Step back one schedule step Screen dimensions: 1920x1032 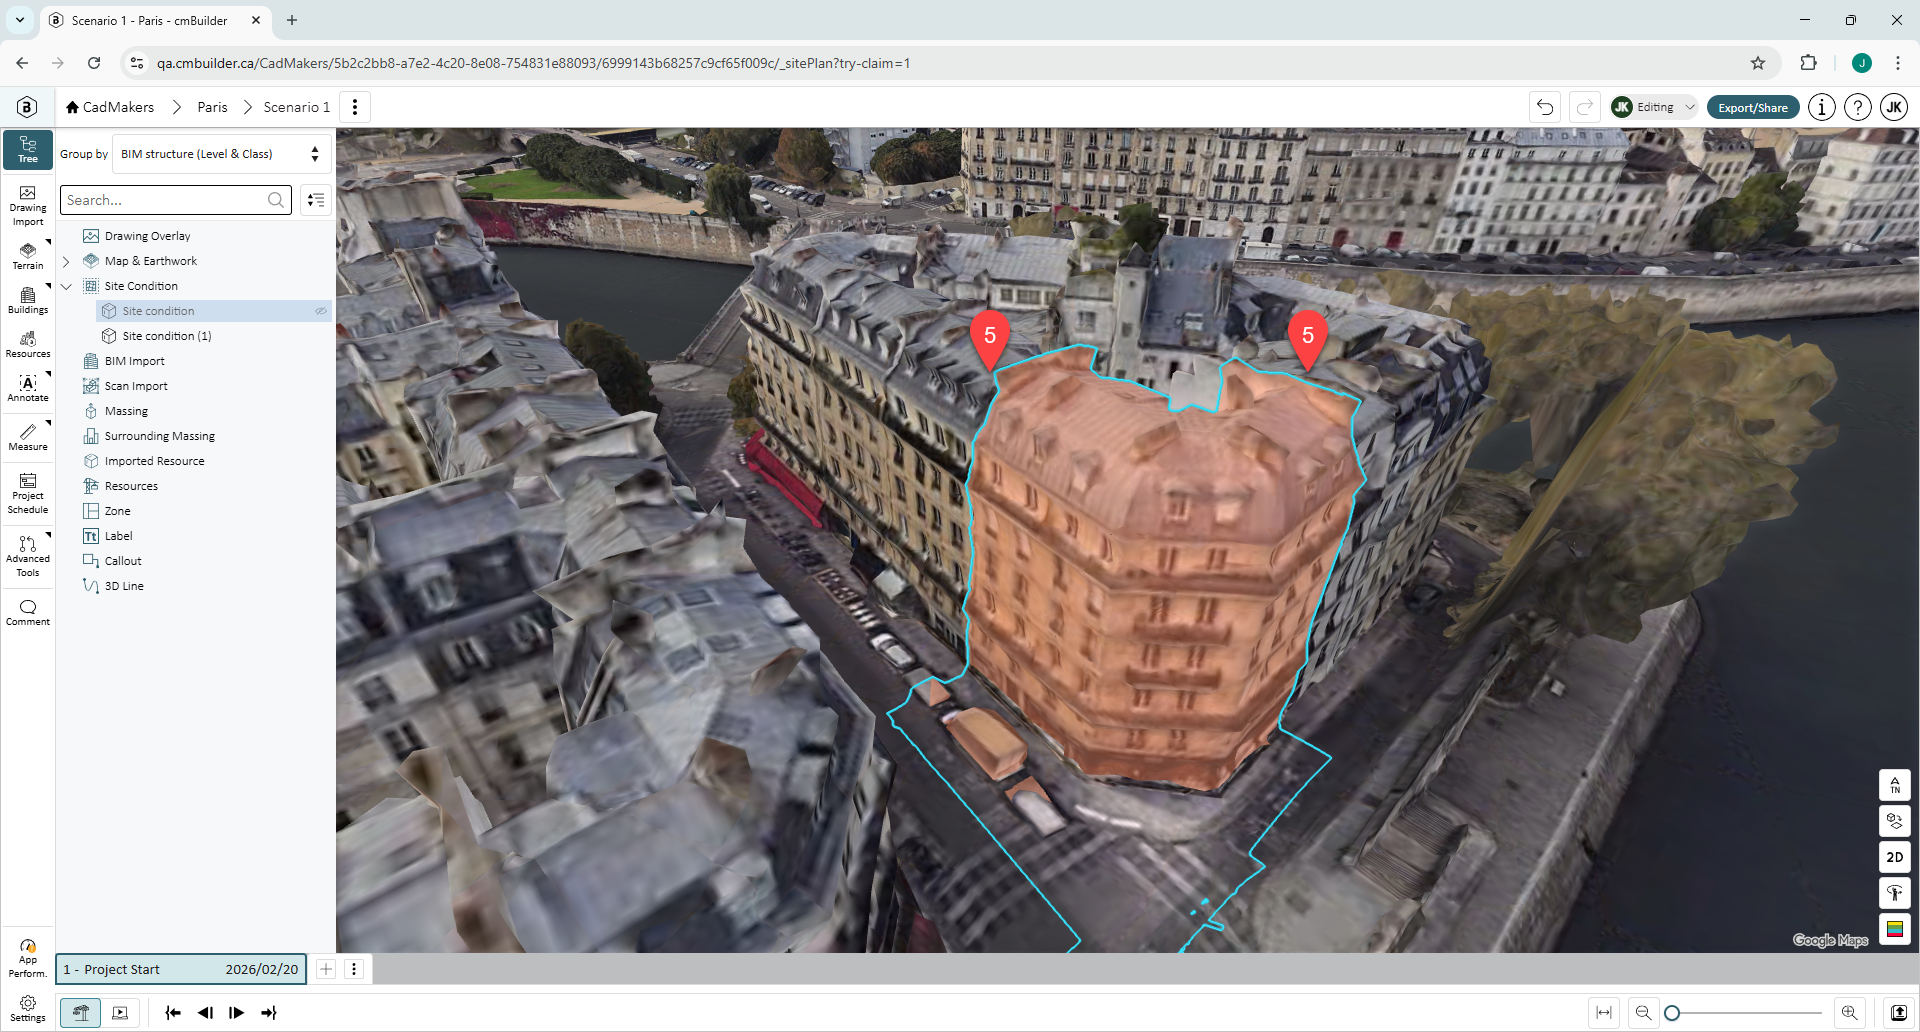click(x=205, y=1013)
